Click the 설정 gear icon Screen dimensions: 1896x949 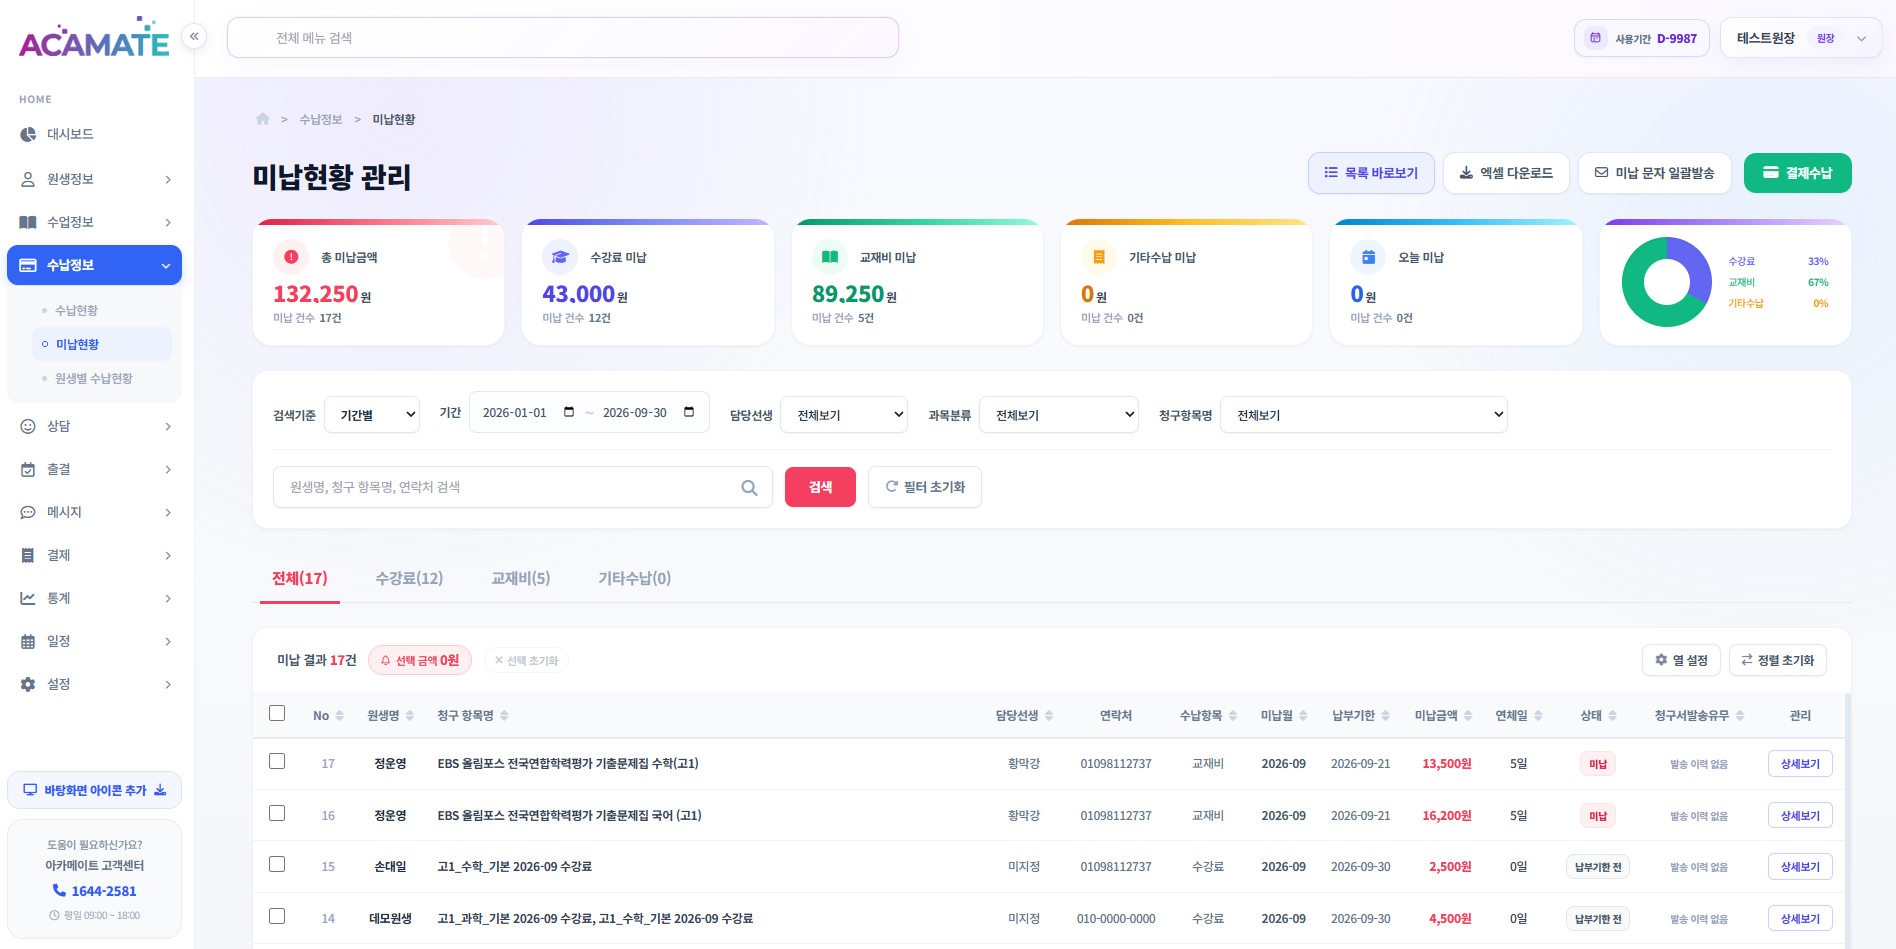coord(28,684)
